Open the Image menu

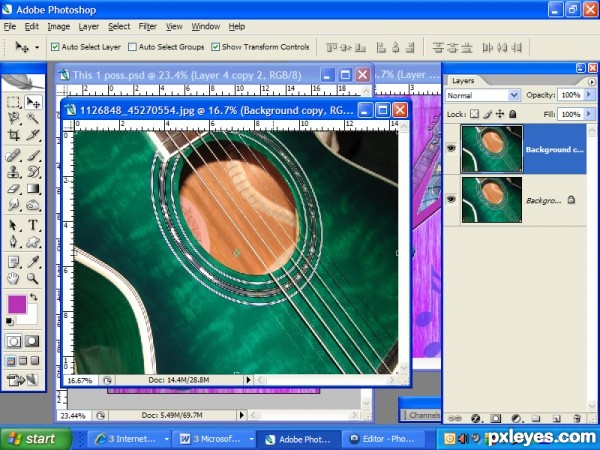pos(59,26)
